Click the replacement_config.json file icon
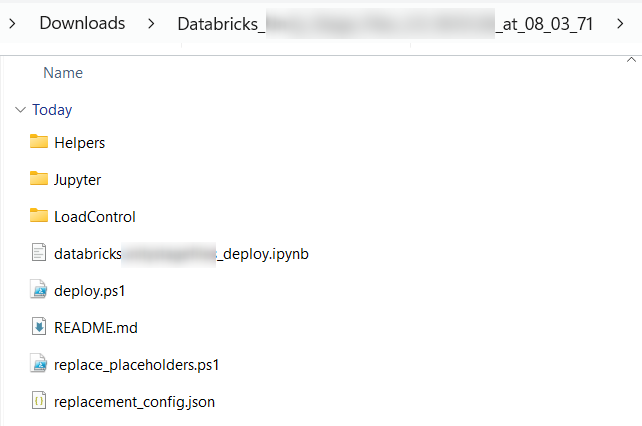The image size is (642, 426). pos(39,401)
